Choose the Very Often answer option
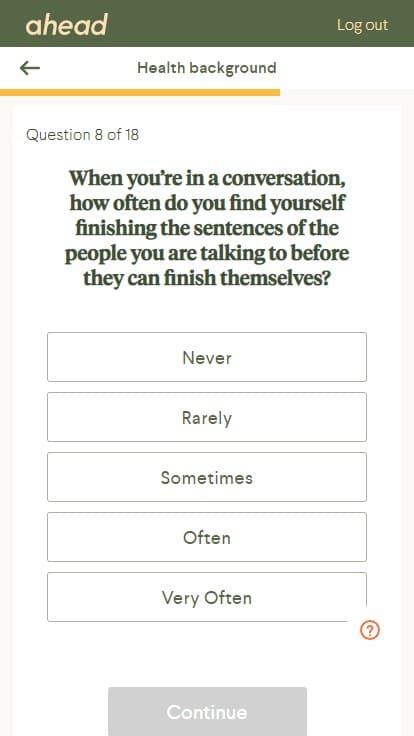Image resolution: width=414 pixels, height=736 pixels. (207, 597)
